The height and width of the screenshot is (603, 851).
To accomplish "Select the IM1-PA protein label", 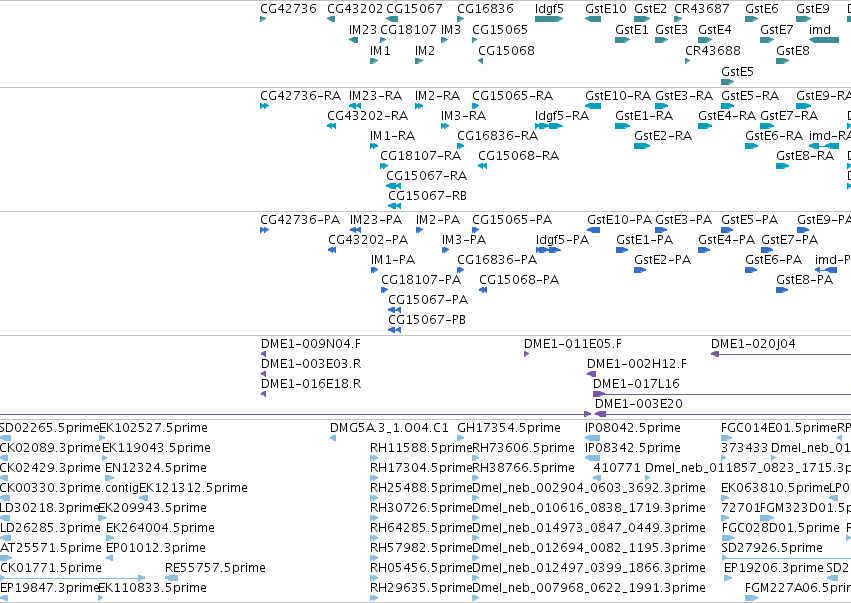I will coord(393,260).
